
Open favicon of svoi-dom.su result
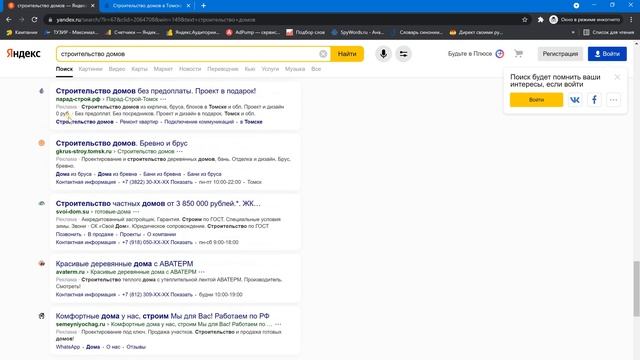pyautogui.click(x=42, y=203)
